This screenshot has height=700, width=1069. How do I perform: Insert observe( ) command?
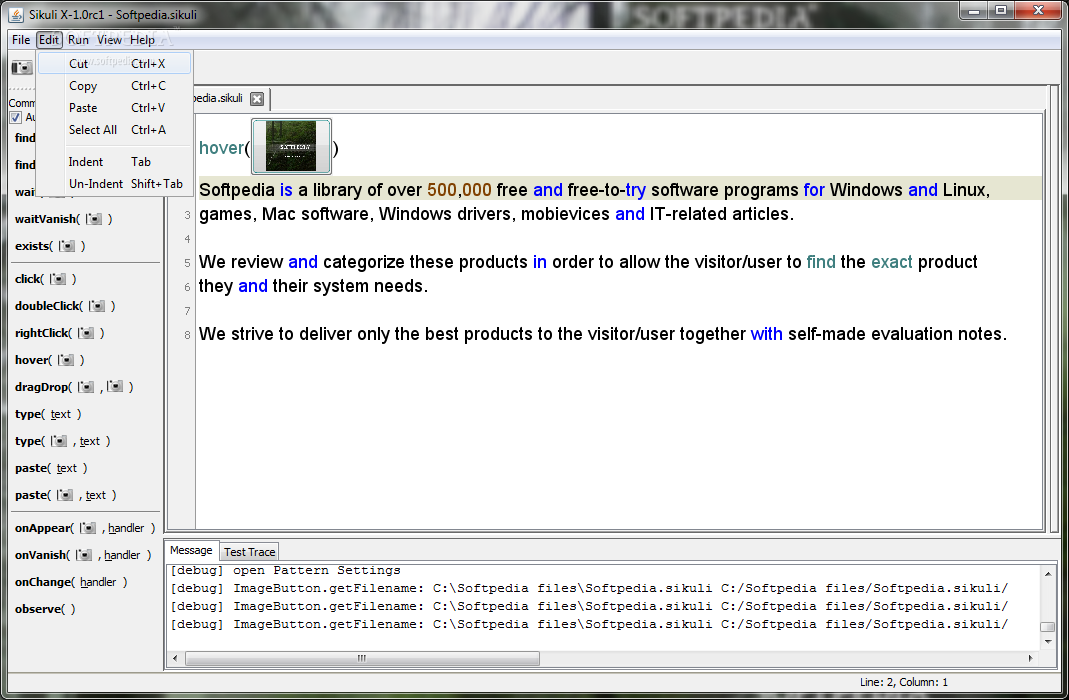point(45,609)
